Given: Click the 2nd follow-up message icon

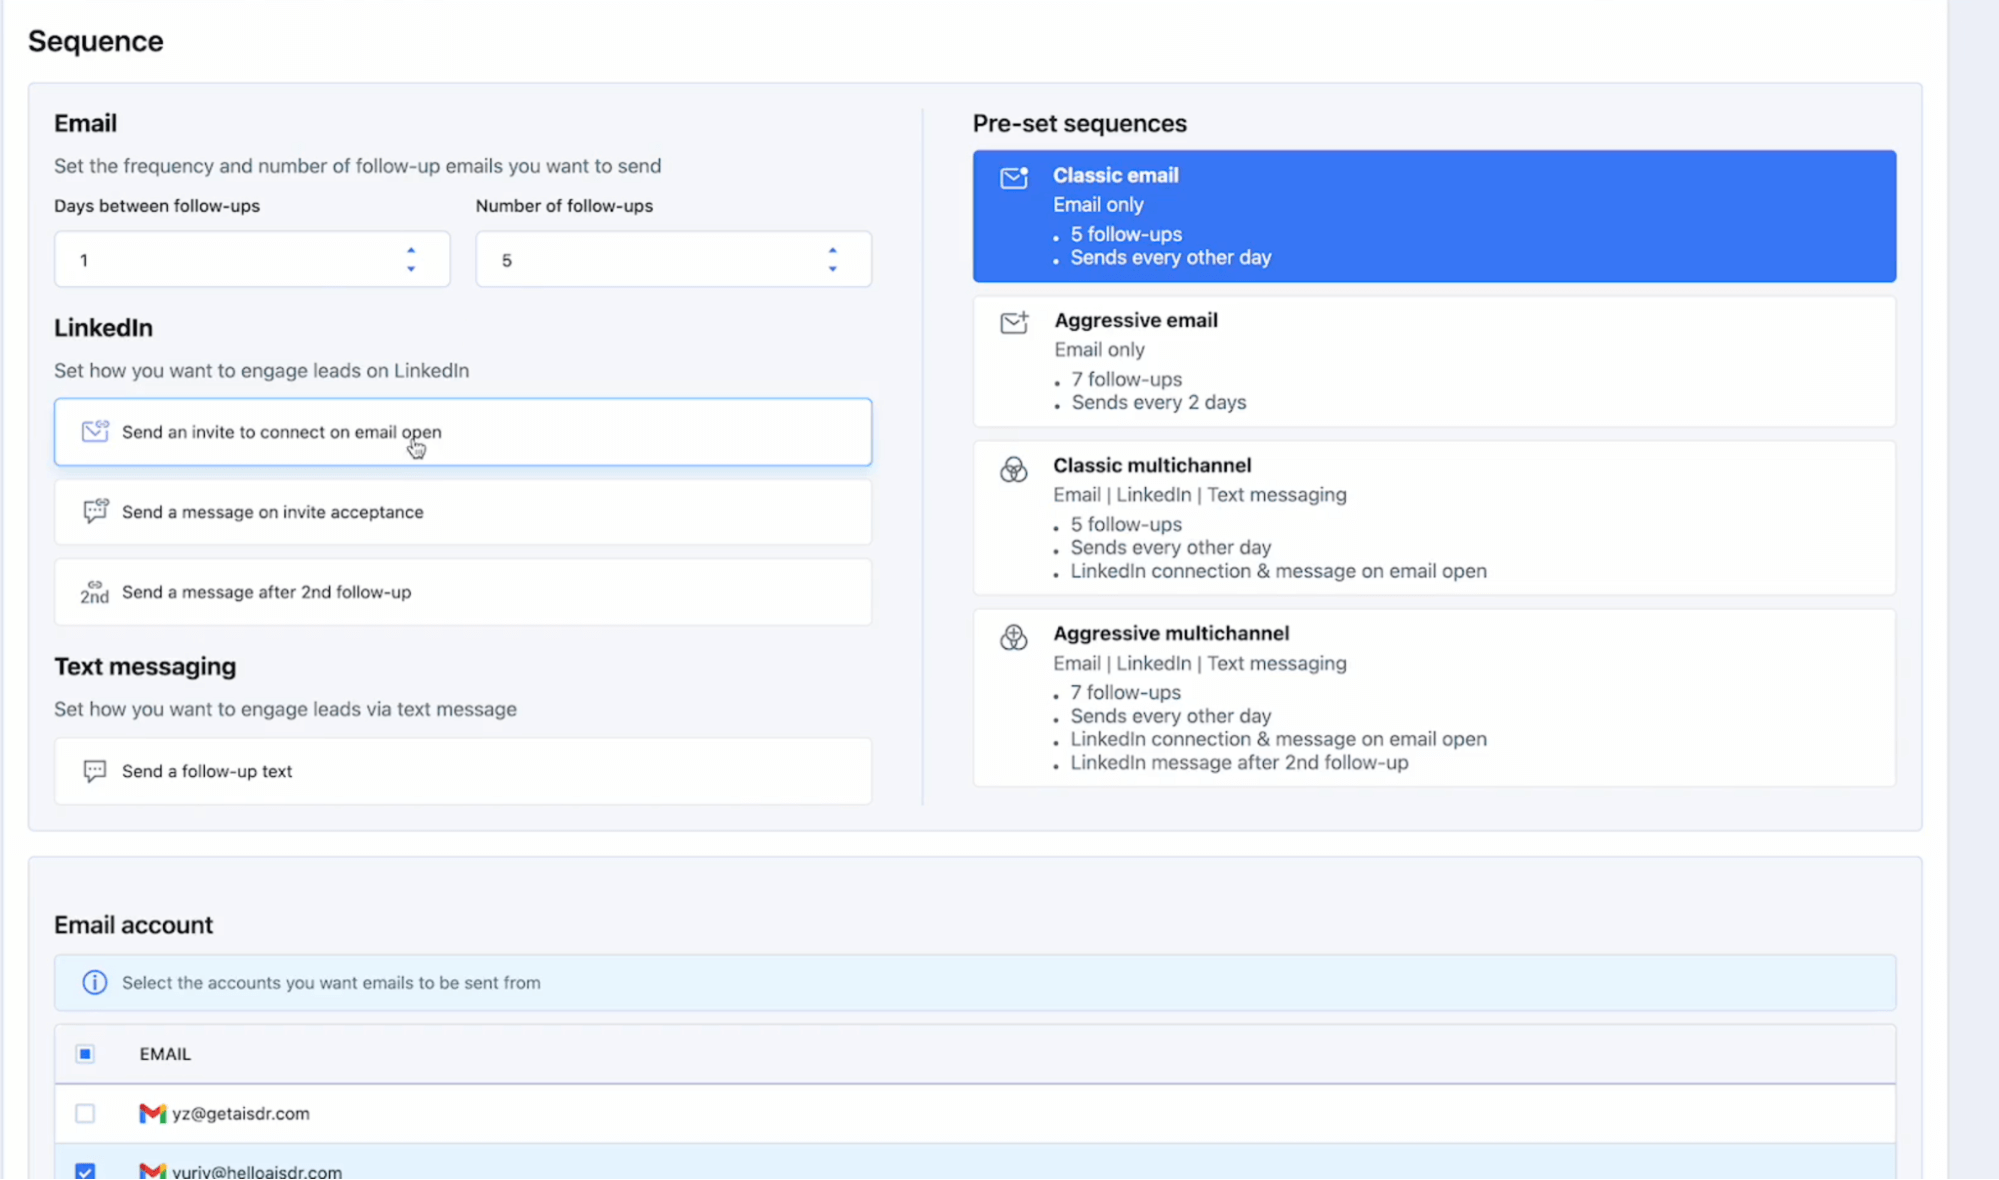Looking at the screenshot, I should coord(93,592).
